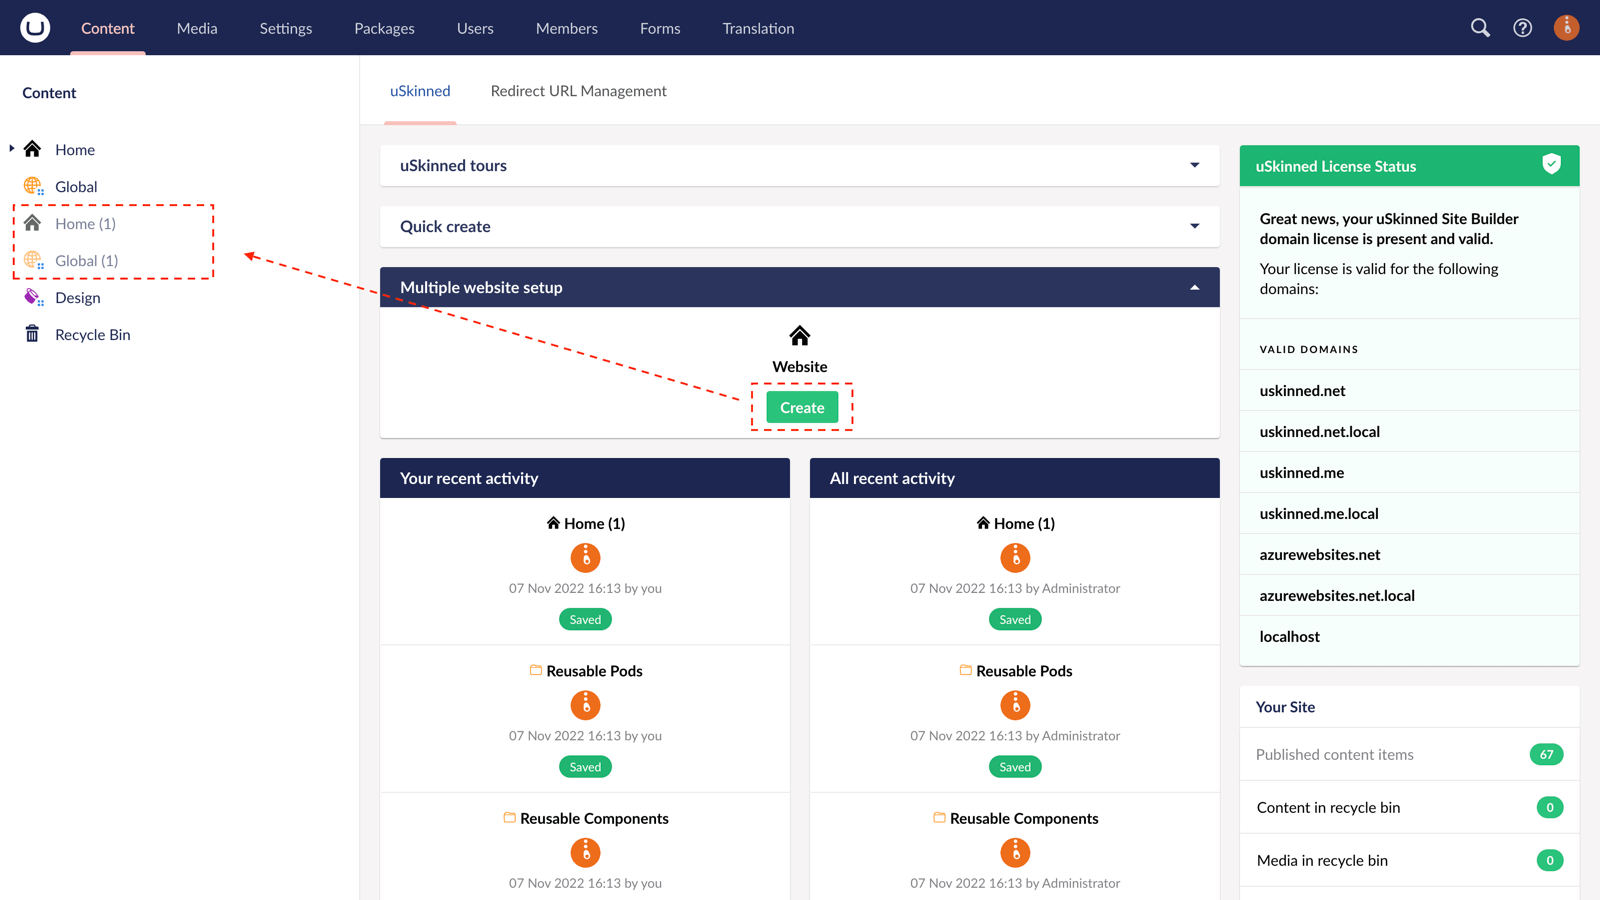Image resolution: width=1600 pixels, height=900 pixels.
Task: Collapse the Multiple website setup panel
Action: [x=1194, y=287]
